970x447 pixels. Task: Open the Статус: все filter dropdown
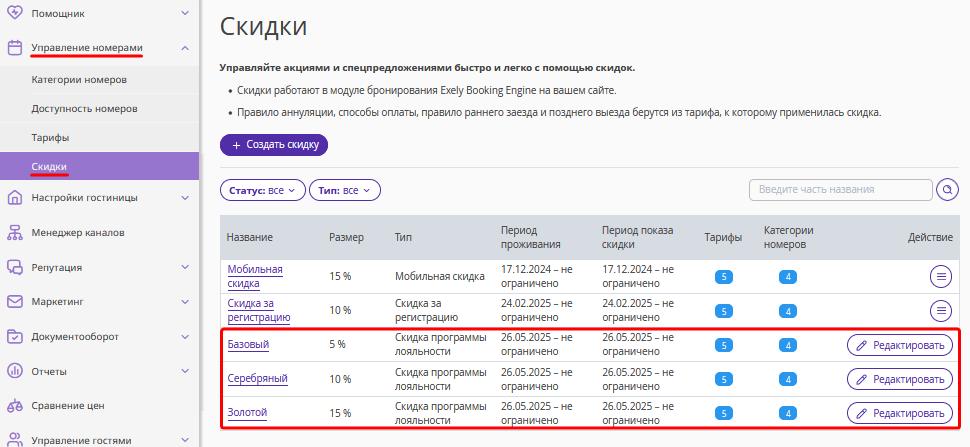pyautogui.click(x=263, y=190)
